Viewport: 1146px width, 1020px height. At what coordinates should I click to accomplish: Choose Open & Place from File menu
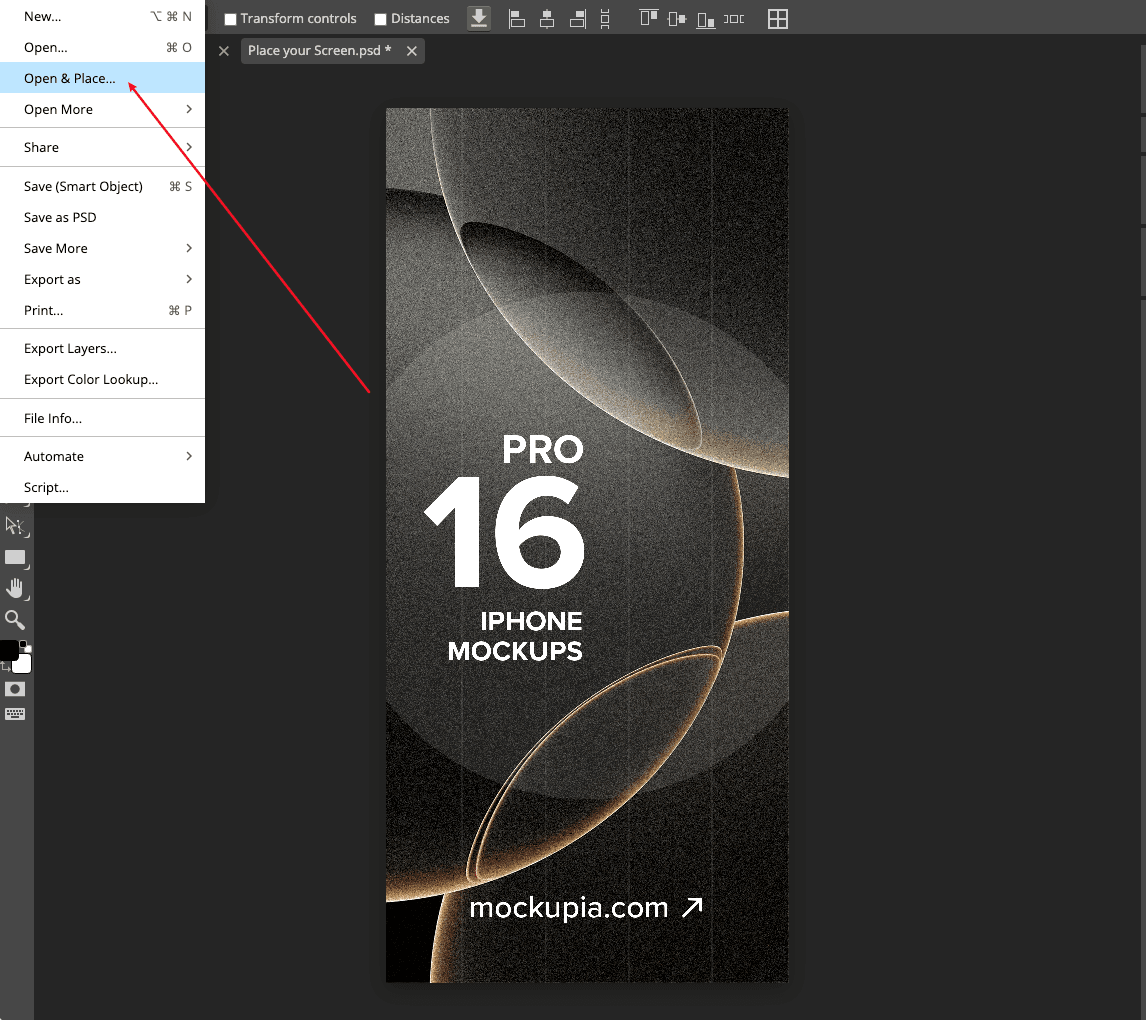70,78
